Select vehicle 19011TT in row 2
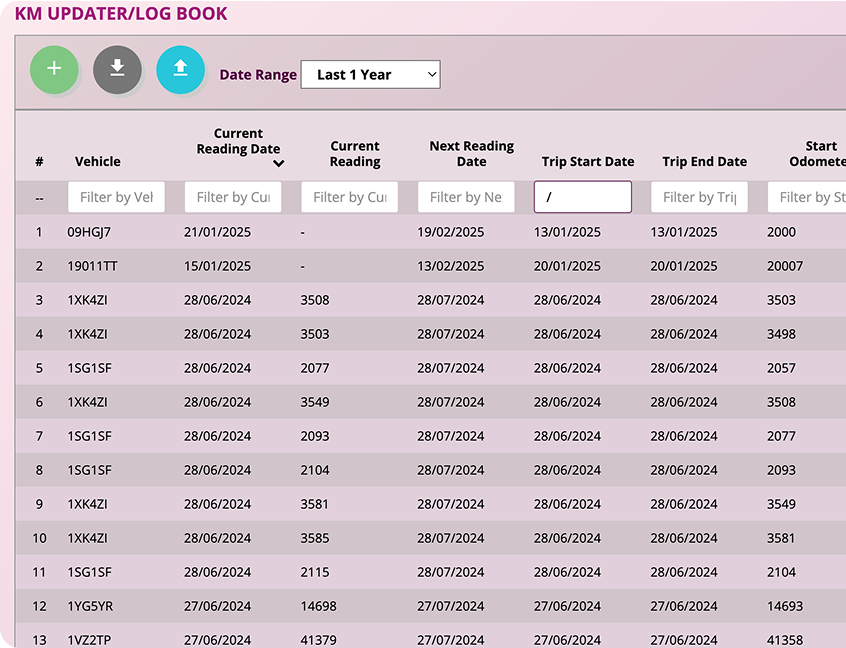 click(92, 266)
